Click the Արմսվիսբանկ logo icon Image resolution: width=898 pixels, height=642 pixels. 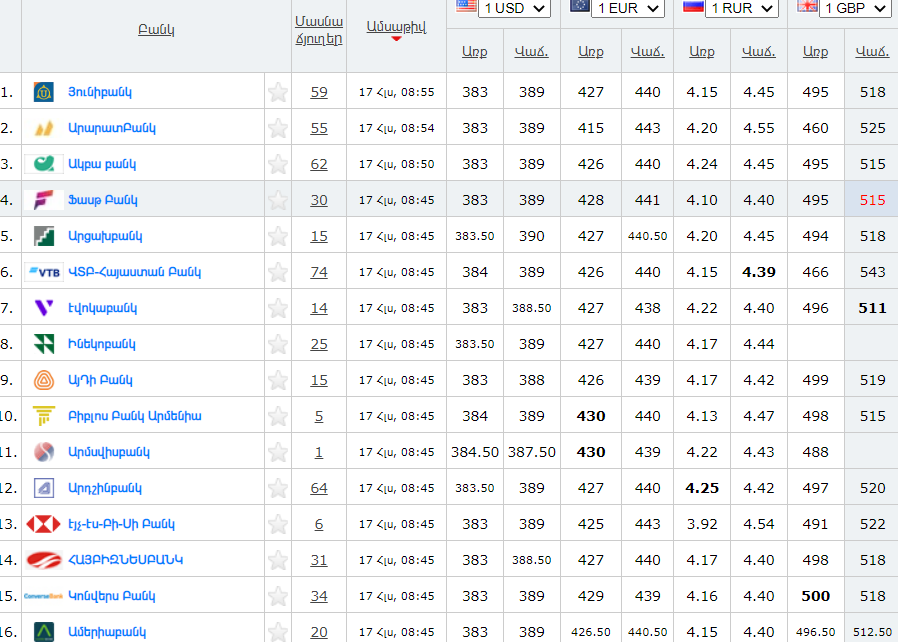pos(44,452)
